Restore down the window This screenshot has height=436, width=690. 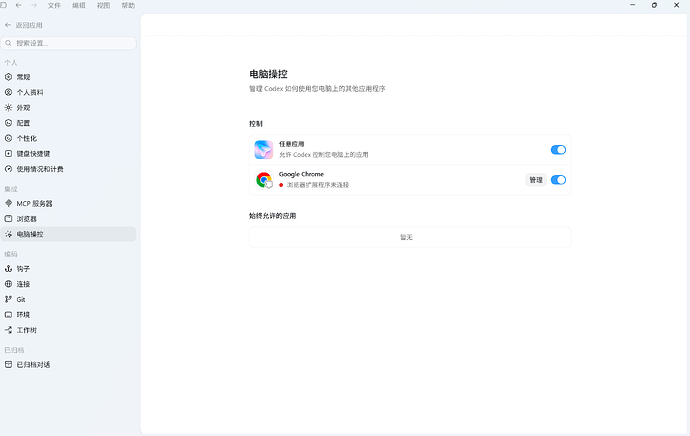point(654,5)
